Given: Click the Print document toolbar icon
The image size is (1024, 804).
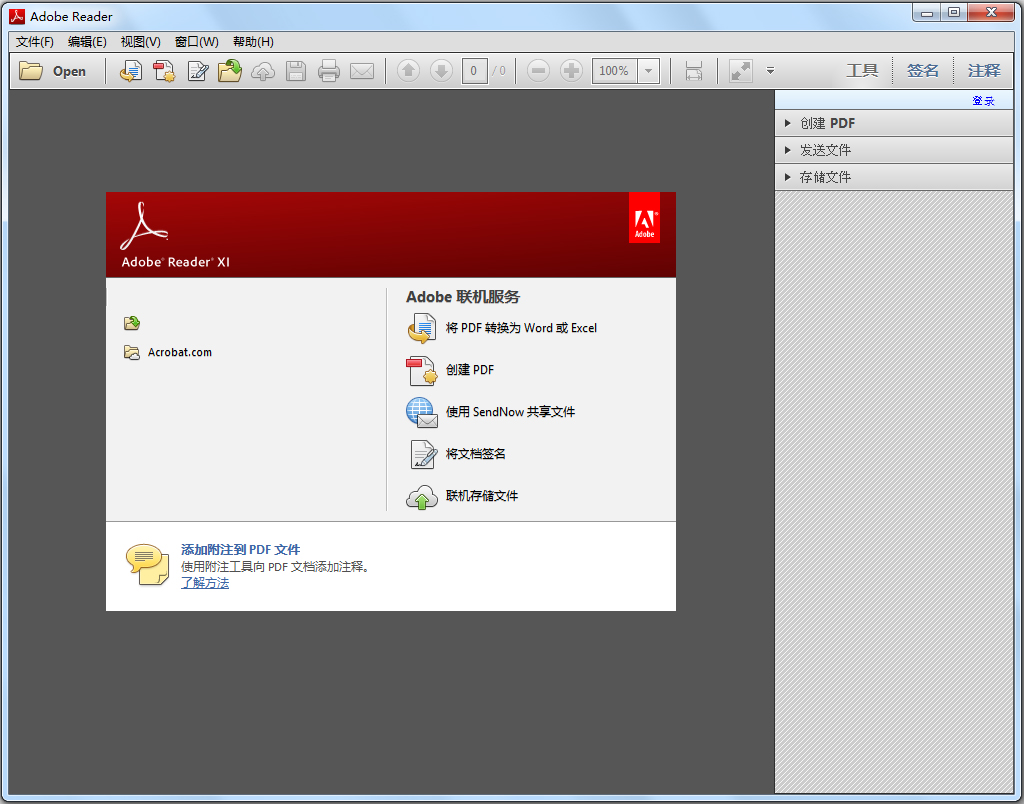Looking at the screenshot, I should 328,71.
